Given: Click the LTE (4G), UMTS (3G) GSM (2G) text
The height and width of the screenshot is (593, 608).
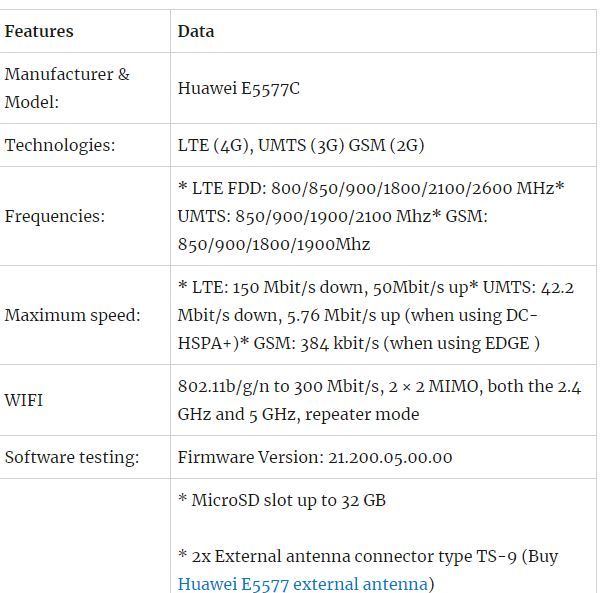Looking at the screenshot, I should 301,145.
